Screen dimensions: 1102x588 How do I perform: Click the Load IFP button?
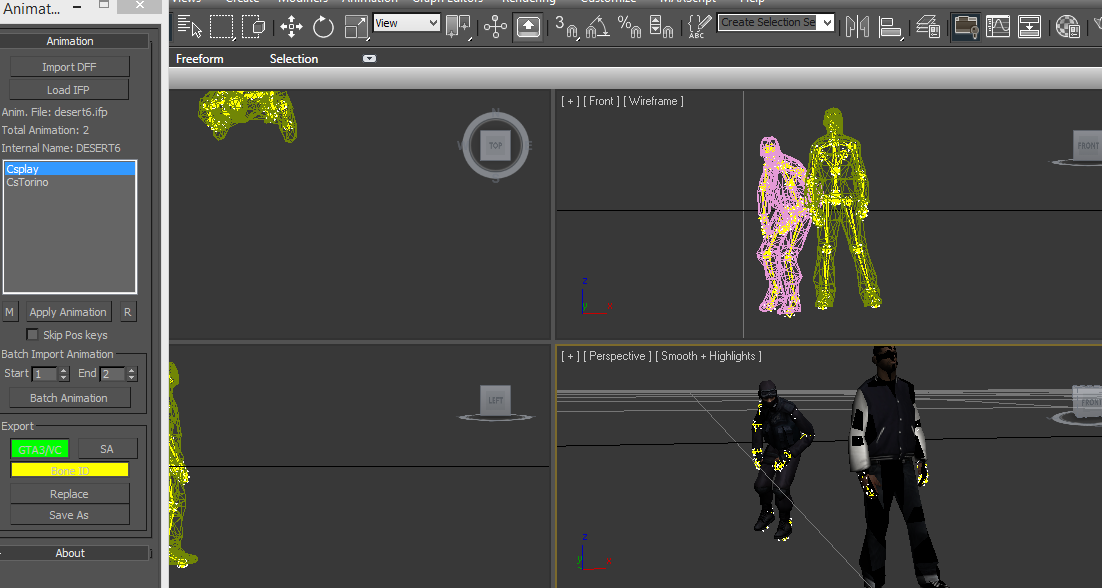click(x=68, y=89)
